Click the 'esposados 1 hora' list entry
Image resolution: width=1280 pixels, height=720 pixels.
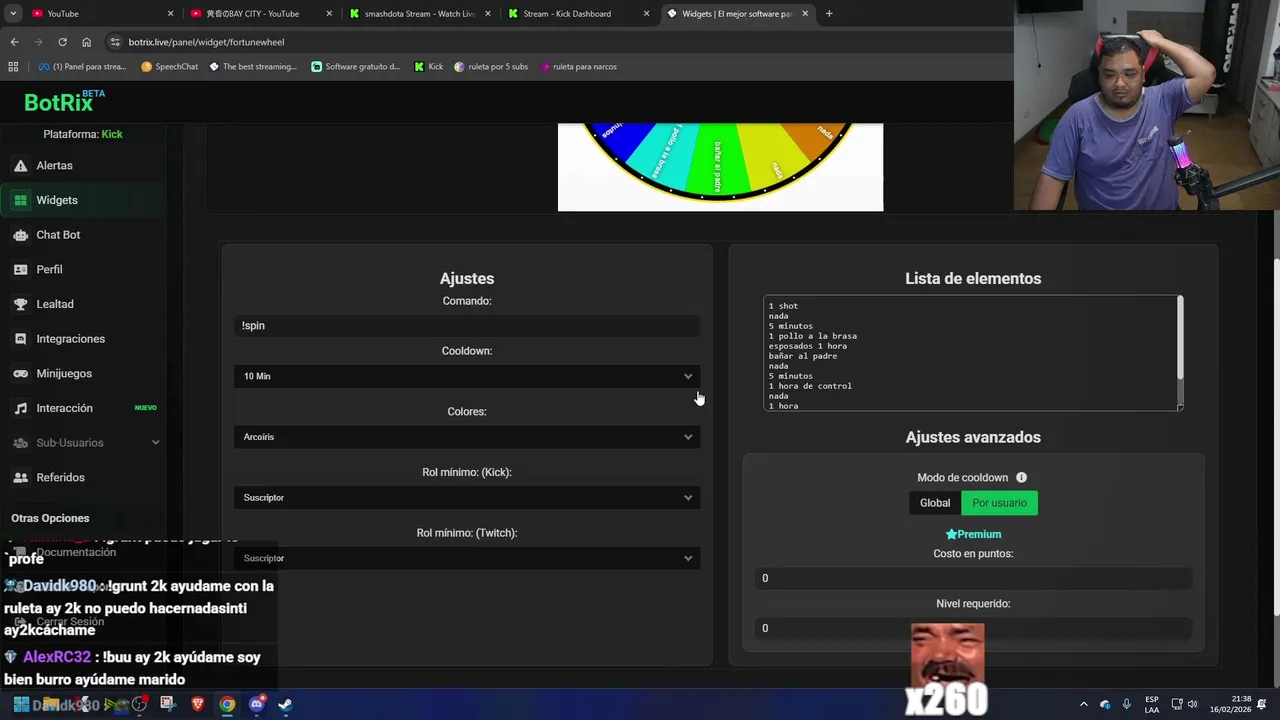coord(807,346)
